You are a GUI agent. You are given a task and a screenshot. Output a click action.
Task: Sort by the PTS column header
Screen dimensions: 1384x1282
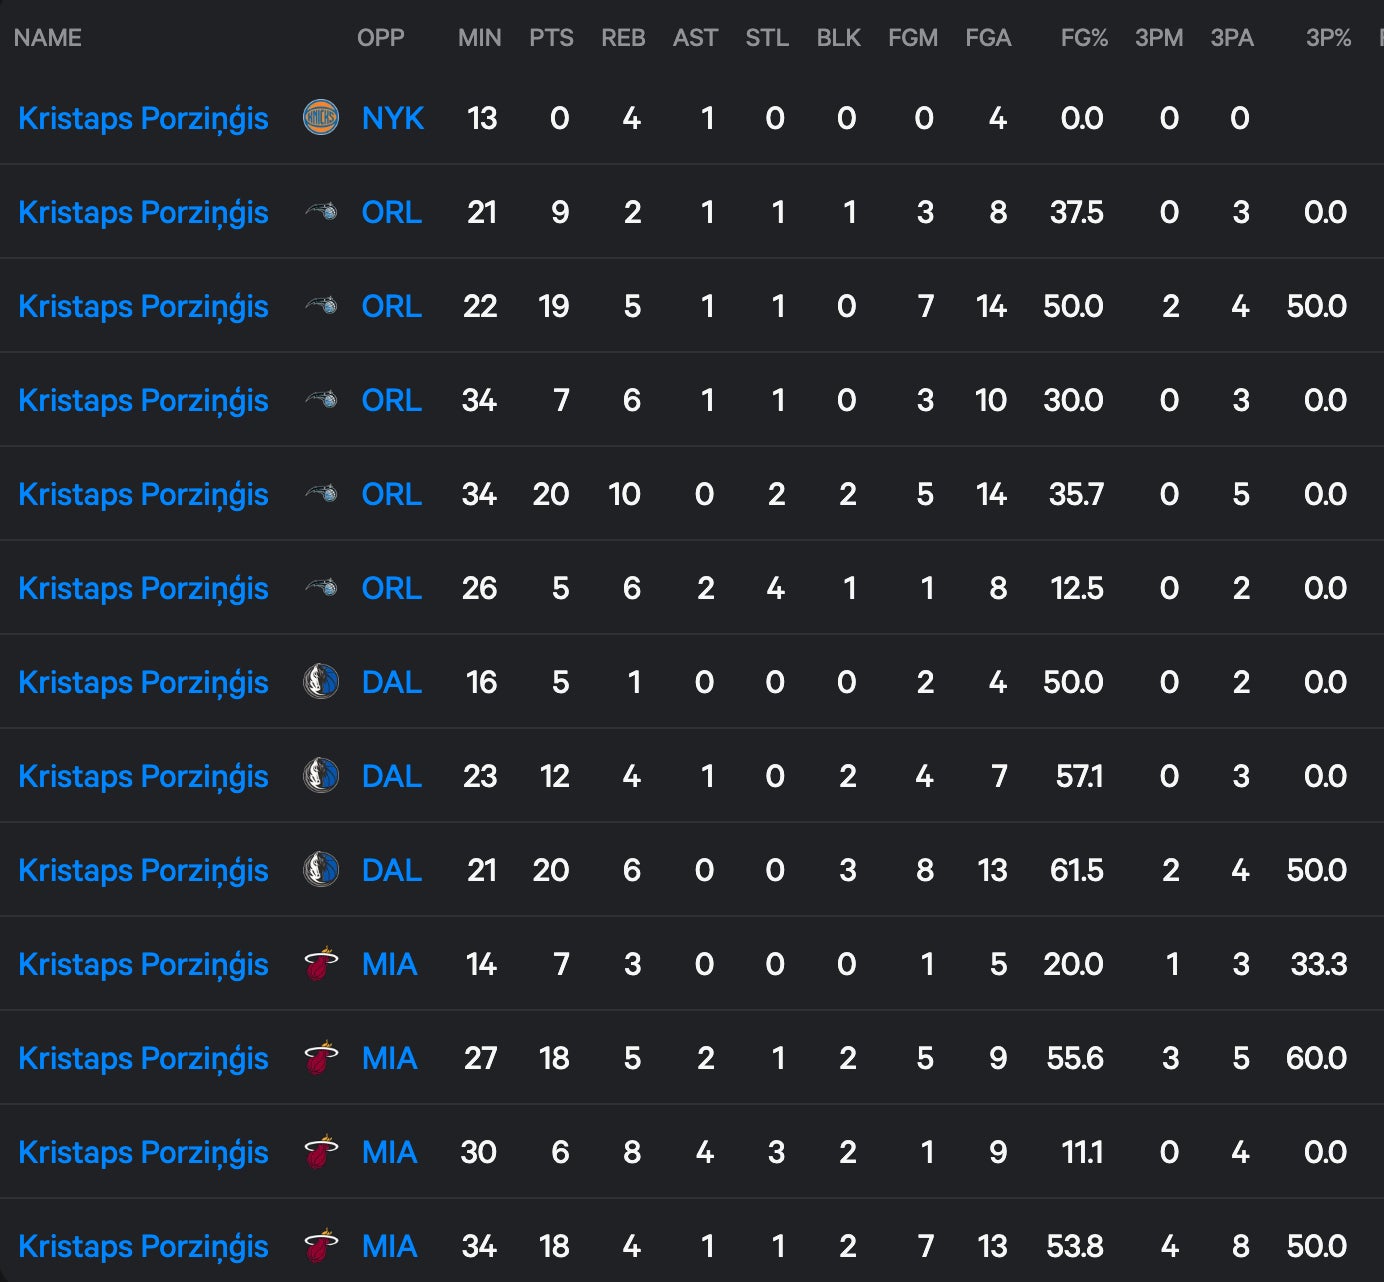click(551, 38)
